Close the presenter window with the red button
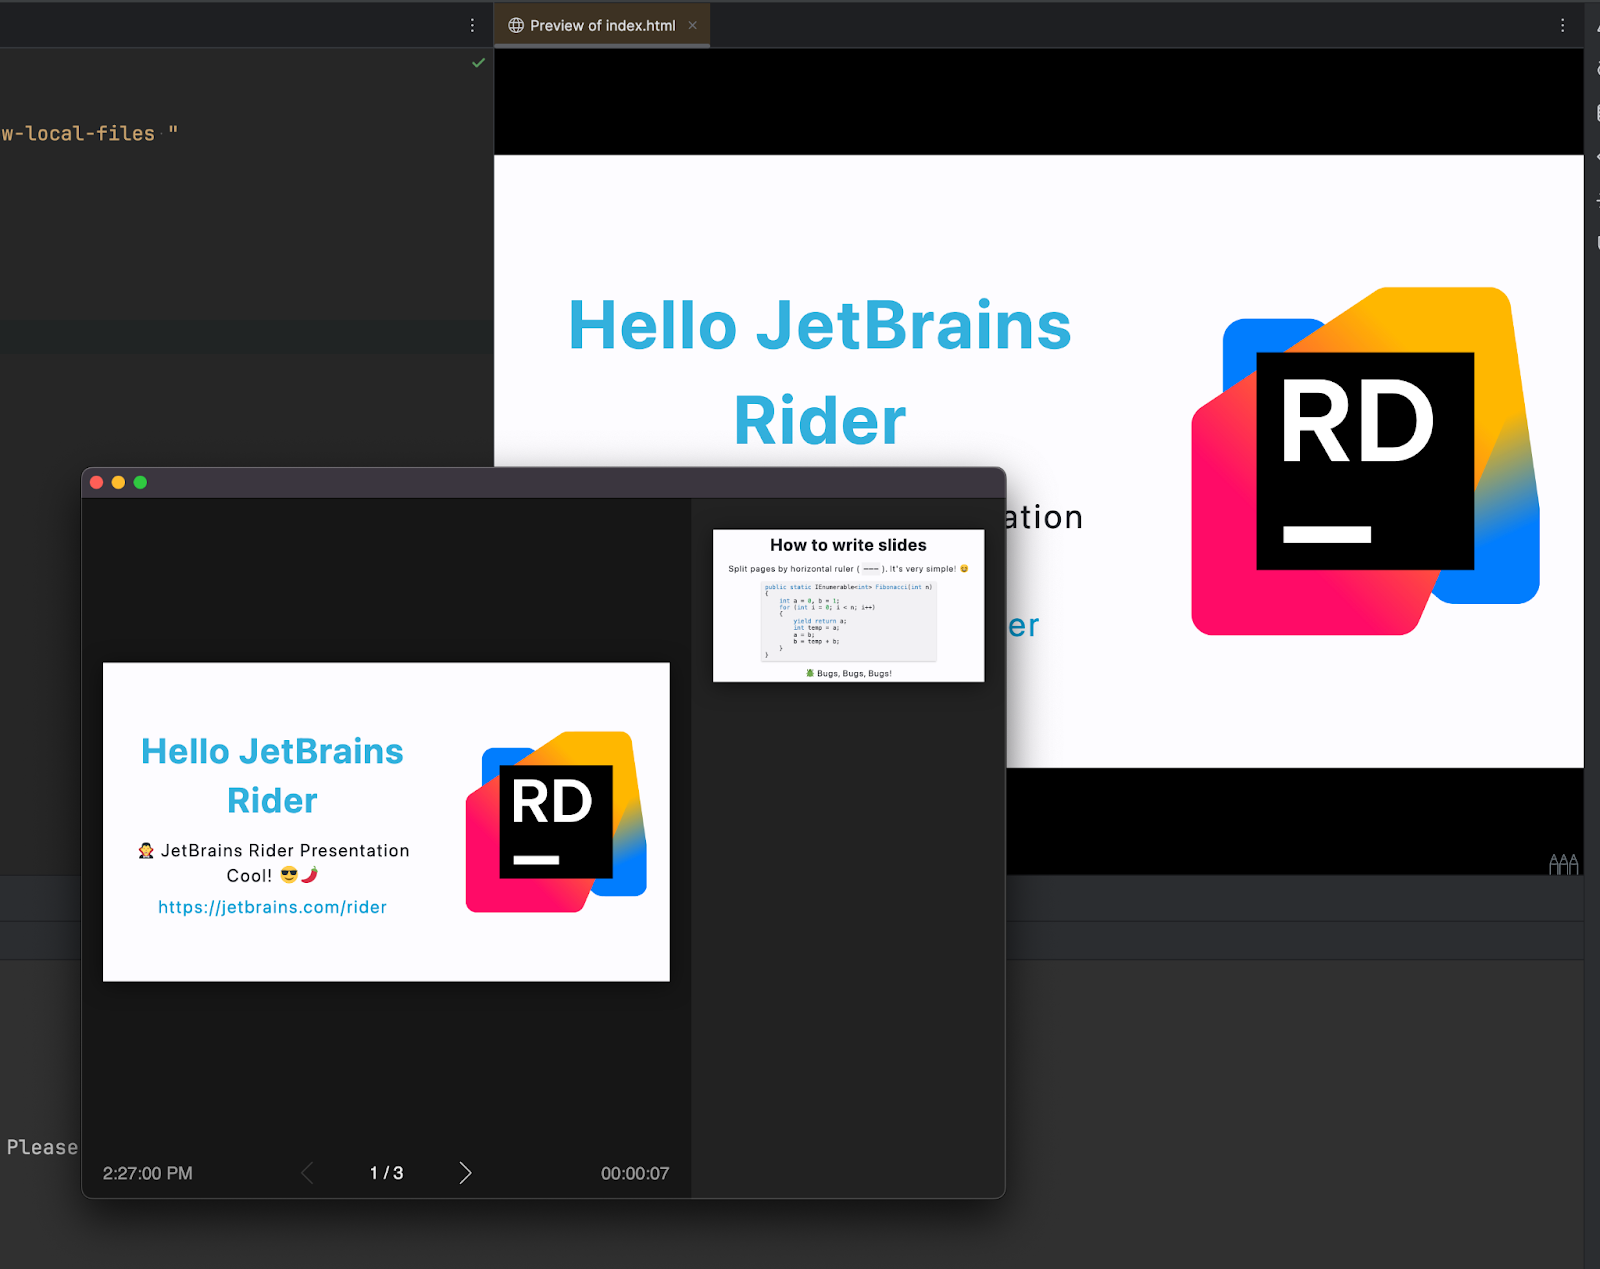Viewport: 1600px width, 1269px height. 97,482
